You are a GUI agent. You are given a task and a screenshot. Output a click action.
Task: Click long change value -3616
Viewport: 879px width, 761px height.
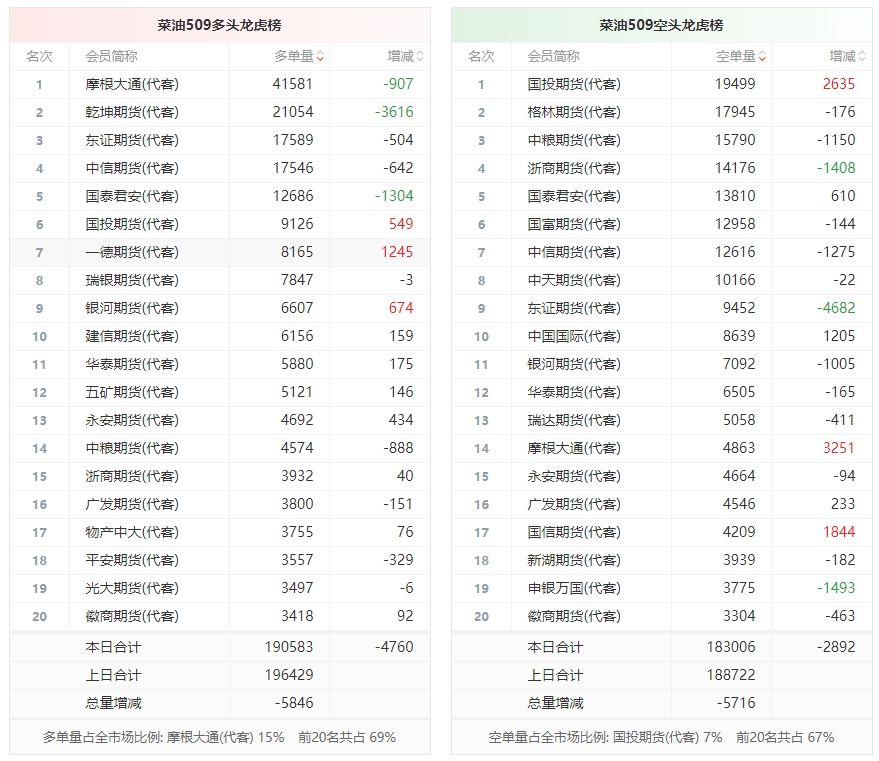click(x=394, y=112)
